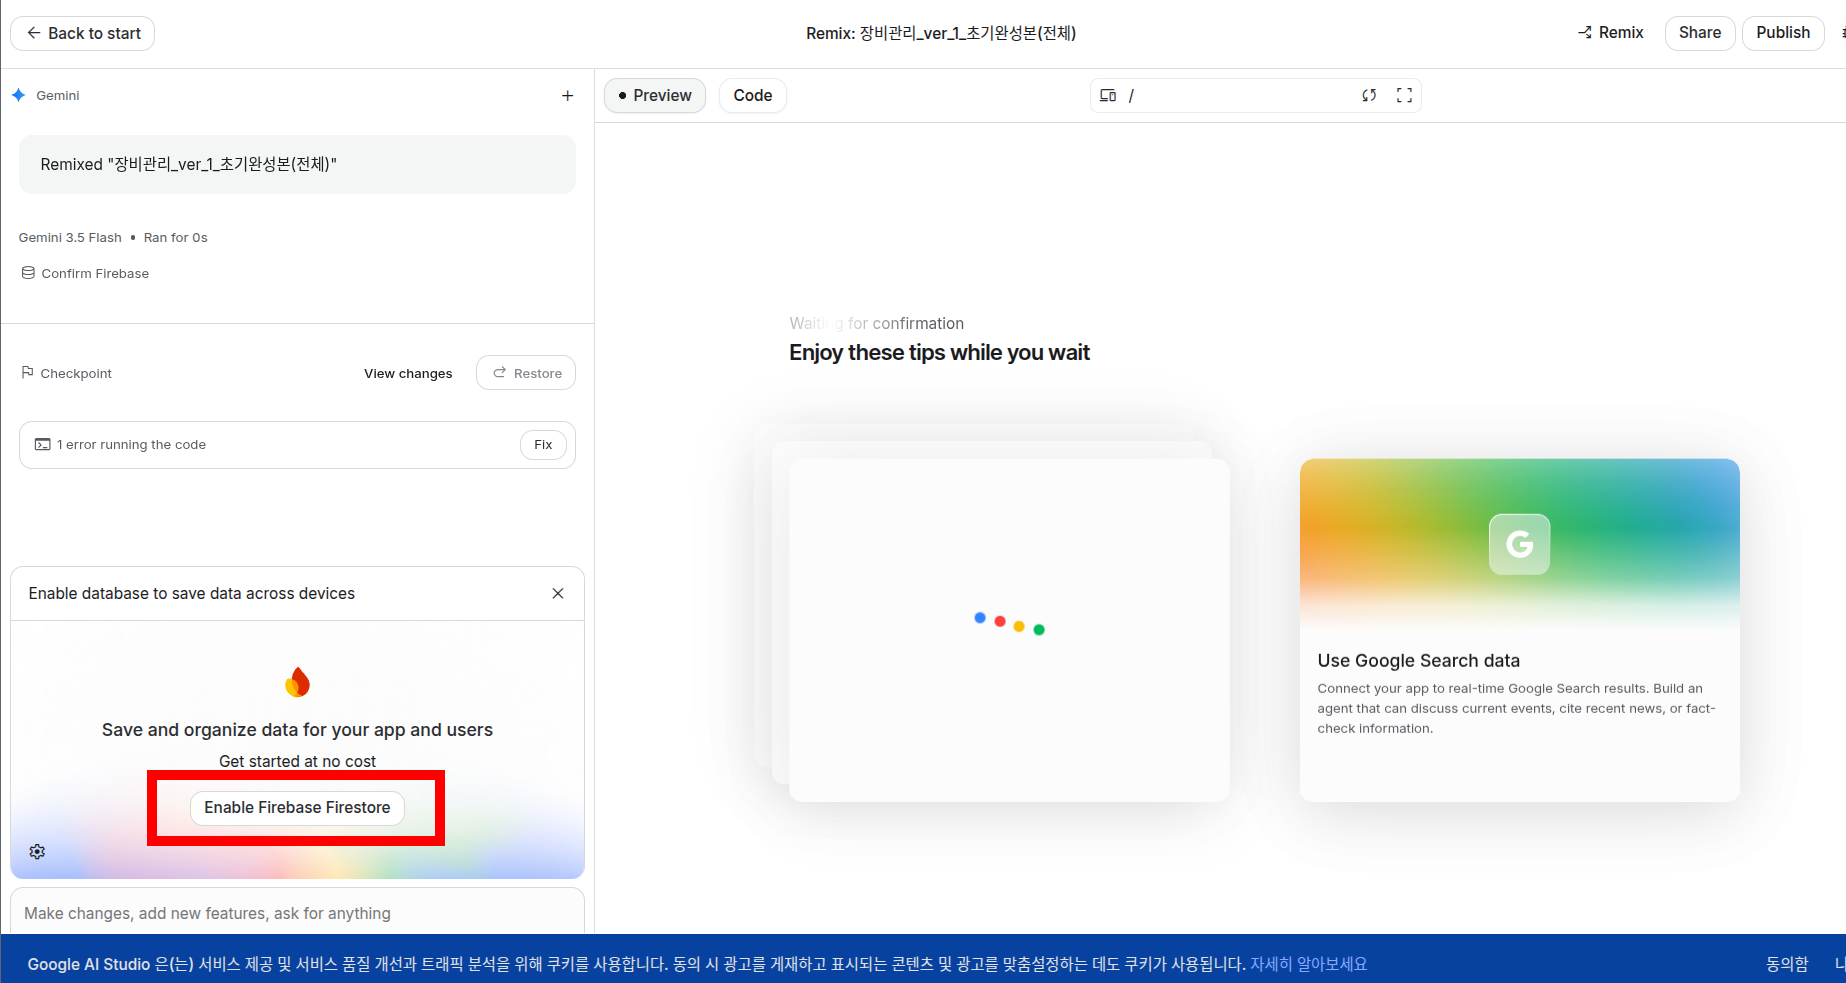Viewport: 1846px width, 983px height.
Task: Open preview in fullscreen mode
Action: [x=1405, y=96]
